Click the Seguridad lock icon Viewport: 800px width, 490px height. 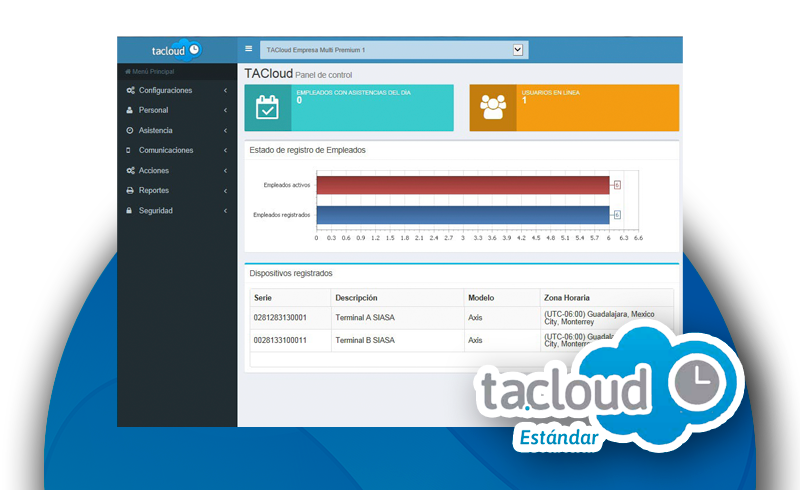[129, 210]
